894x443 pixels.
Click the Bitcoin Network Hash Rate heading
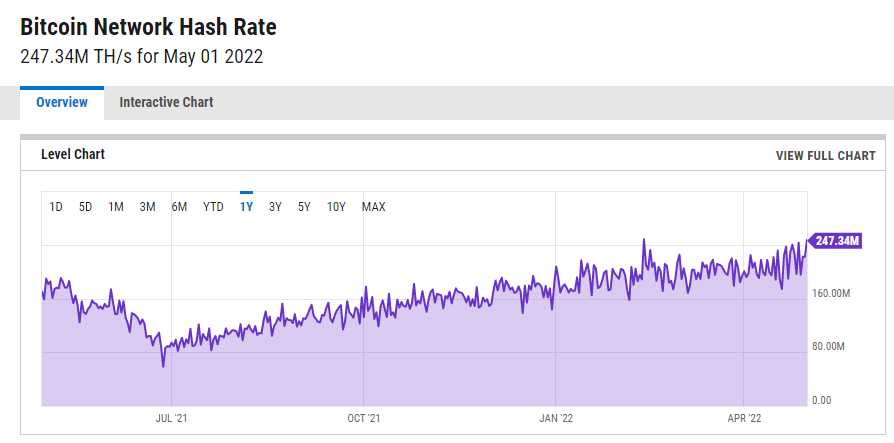[148, 27]
